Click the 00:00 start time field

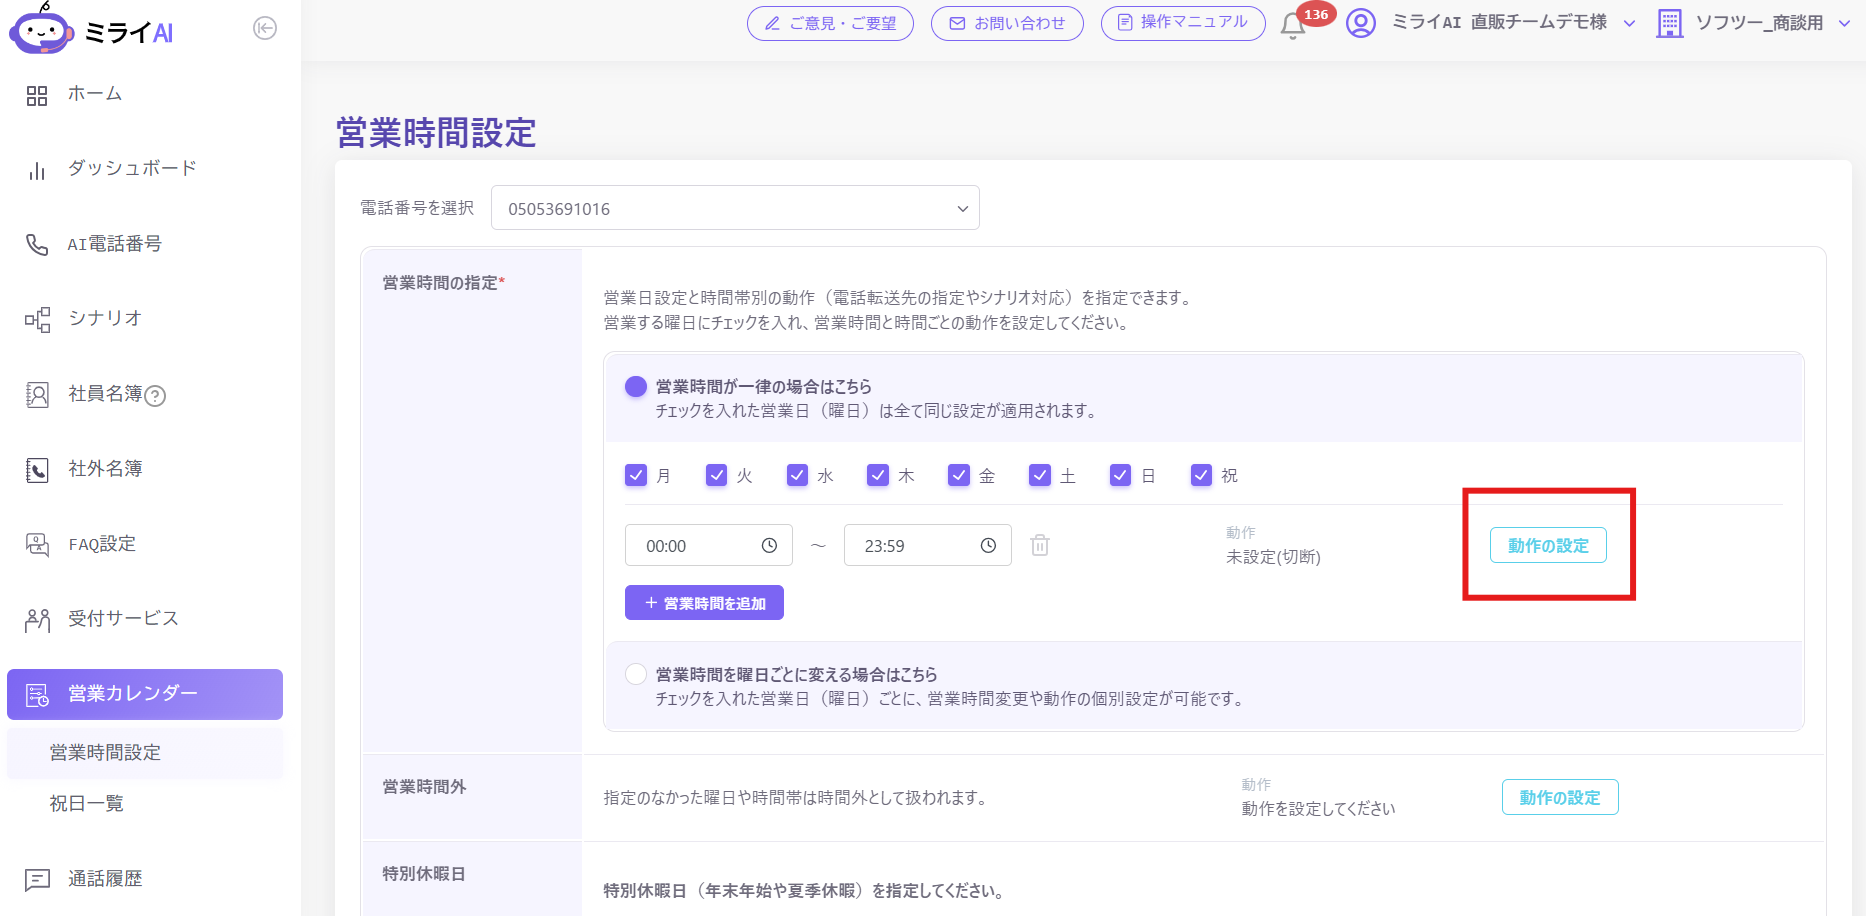coord(709,545)
